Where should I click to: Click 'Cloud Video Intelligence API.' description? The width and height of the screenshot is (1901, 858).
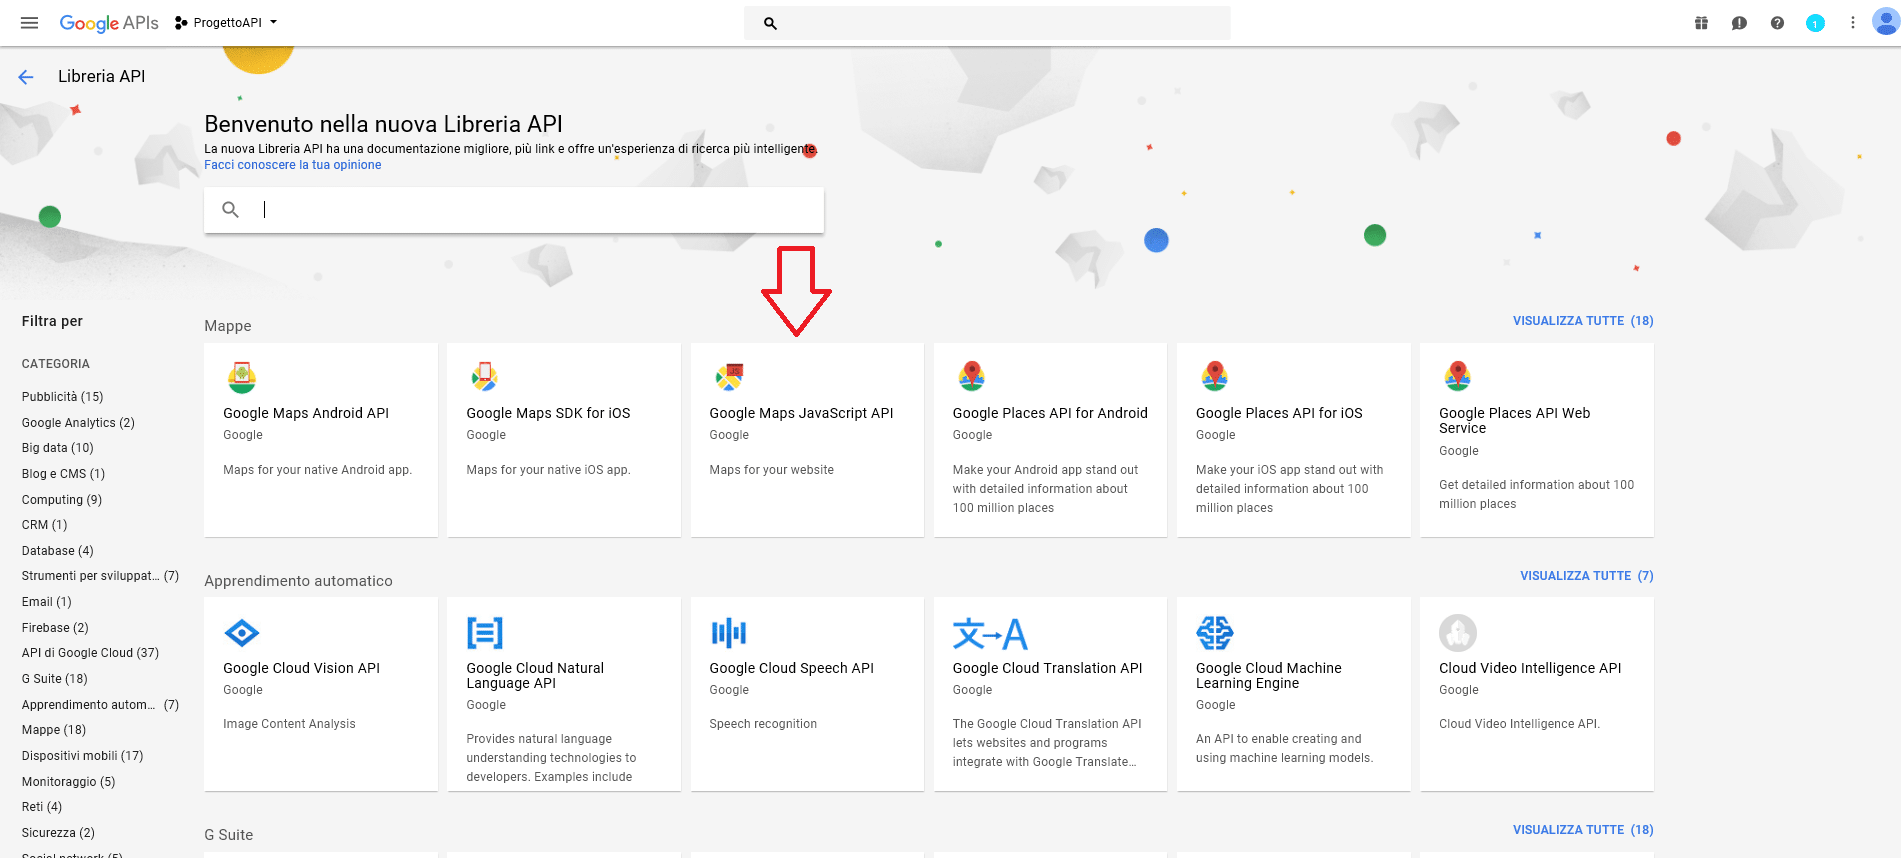coord(1519,724)
